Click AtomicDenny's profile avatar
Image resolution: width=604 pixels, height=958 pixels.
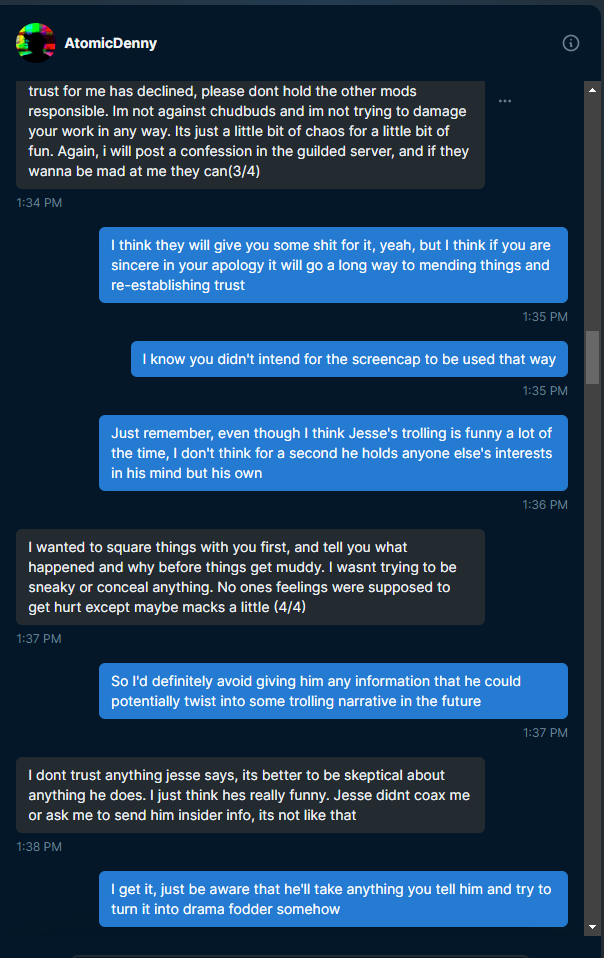pos(35,43)
